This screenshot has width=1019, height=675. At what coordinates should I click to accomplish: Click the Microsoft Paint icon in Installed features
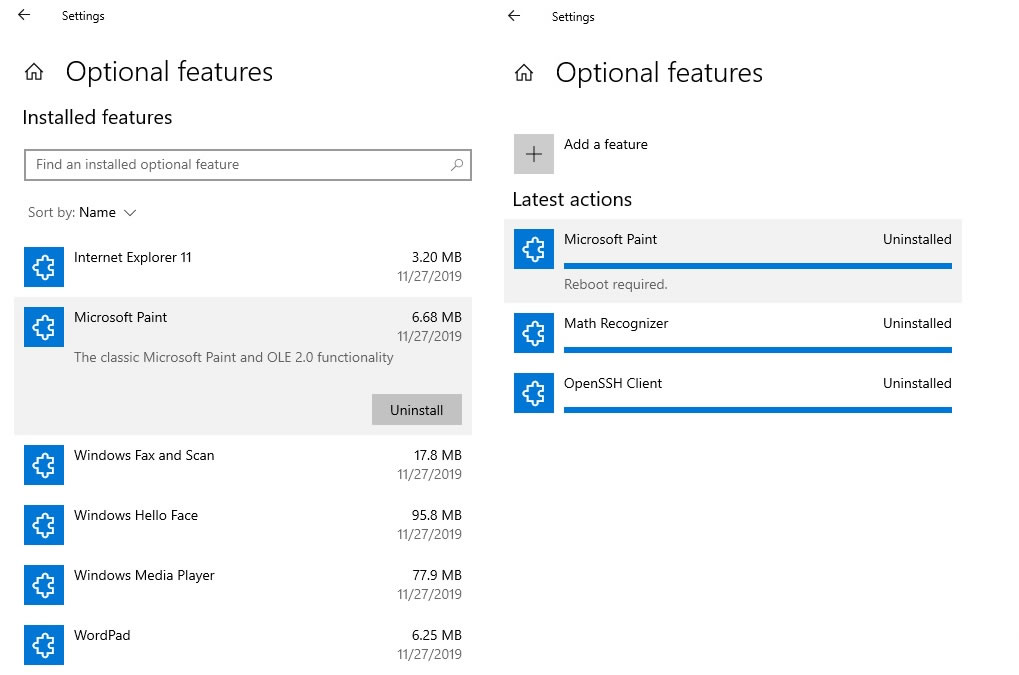[44, 327]
